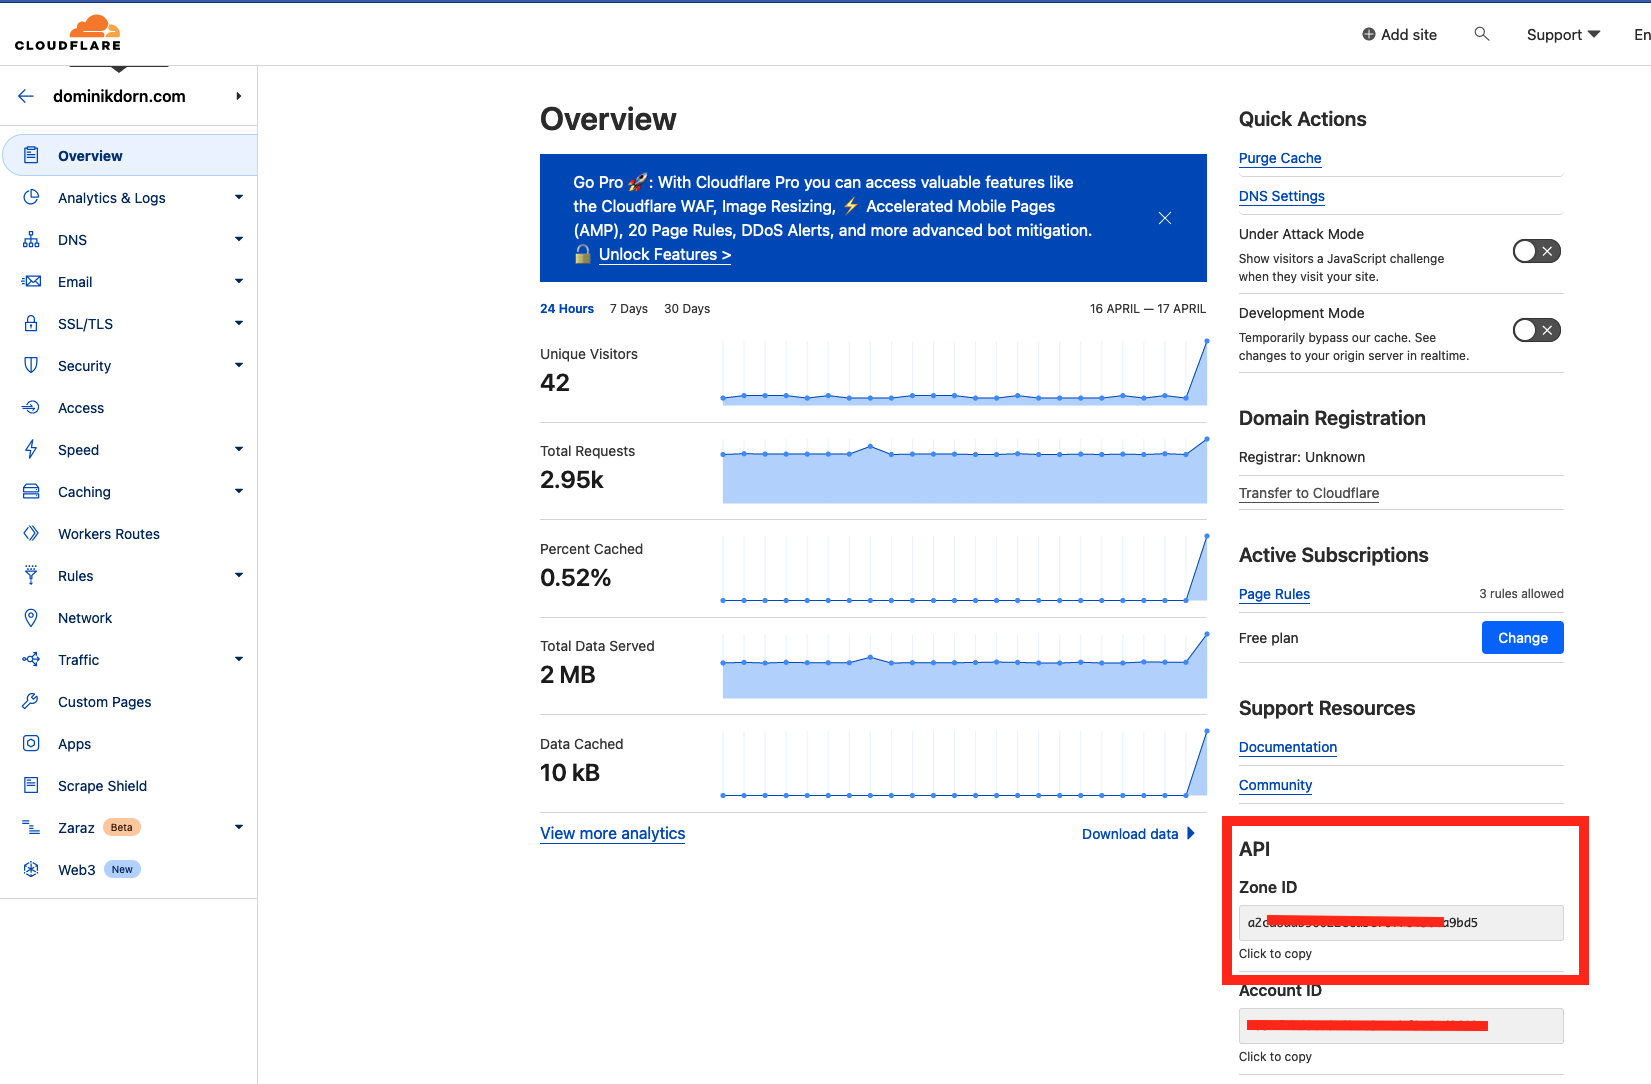Select the Security shield icon
Viewport: 1651px width, 1084px height.
point(31,365)
